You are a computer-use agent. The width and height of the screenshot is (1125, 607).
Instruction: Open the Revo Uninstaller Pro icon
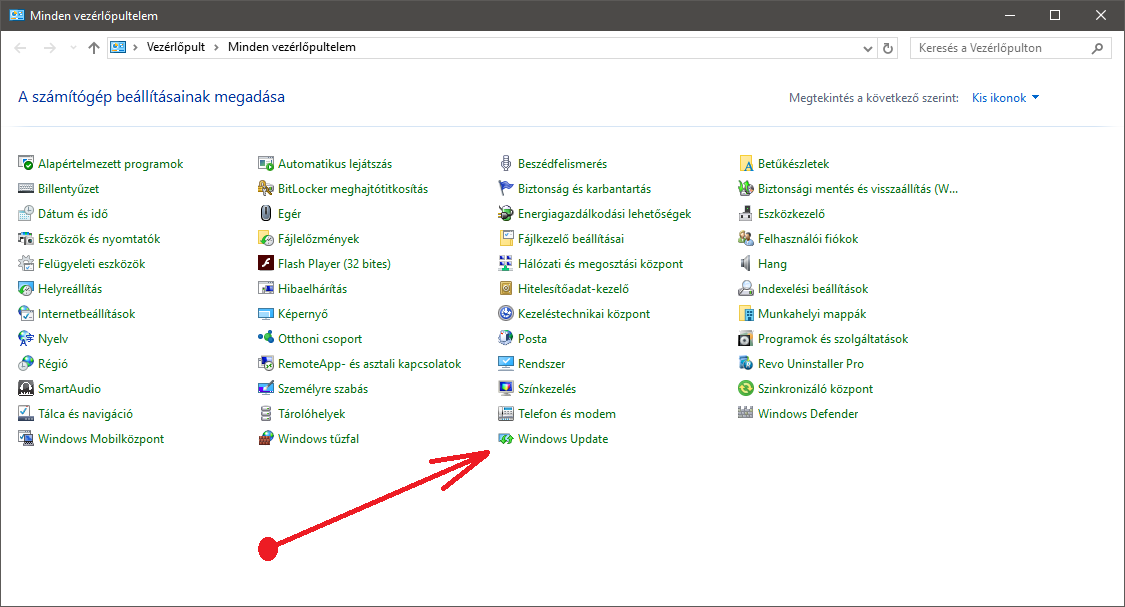click(745, 363)
